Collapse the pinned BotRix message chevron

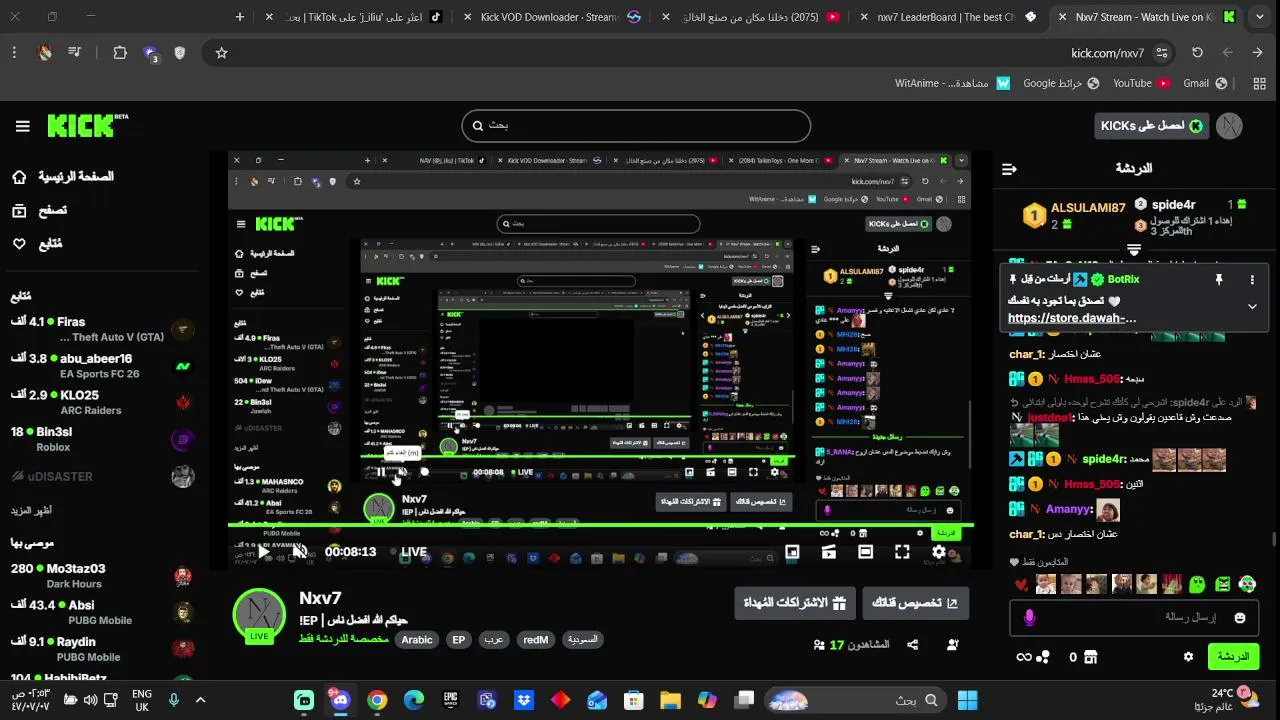(1252, 307)
